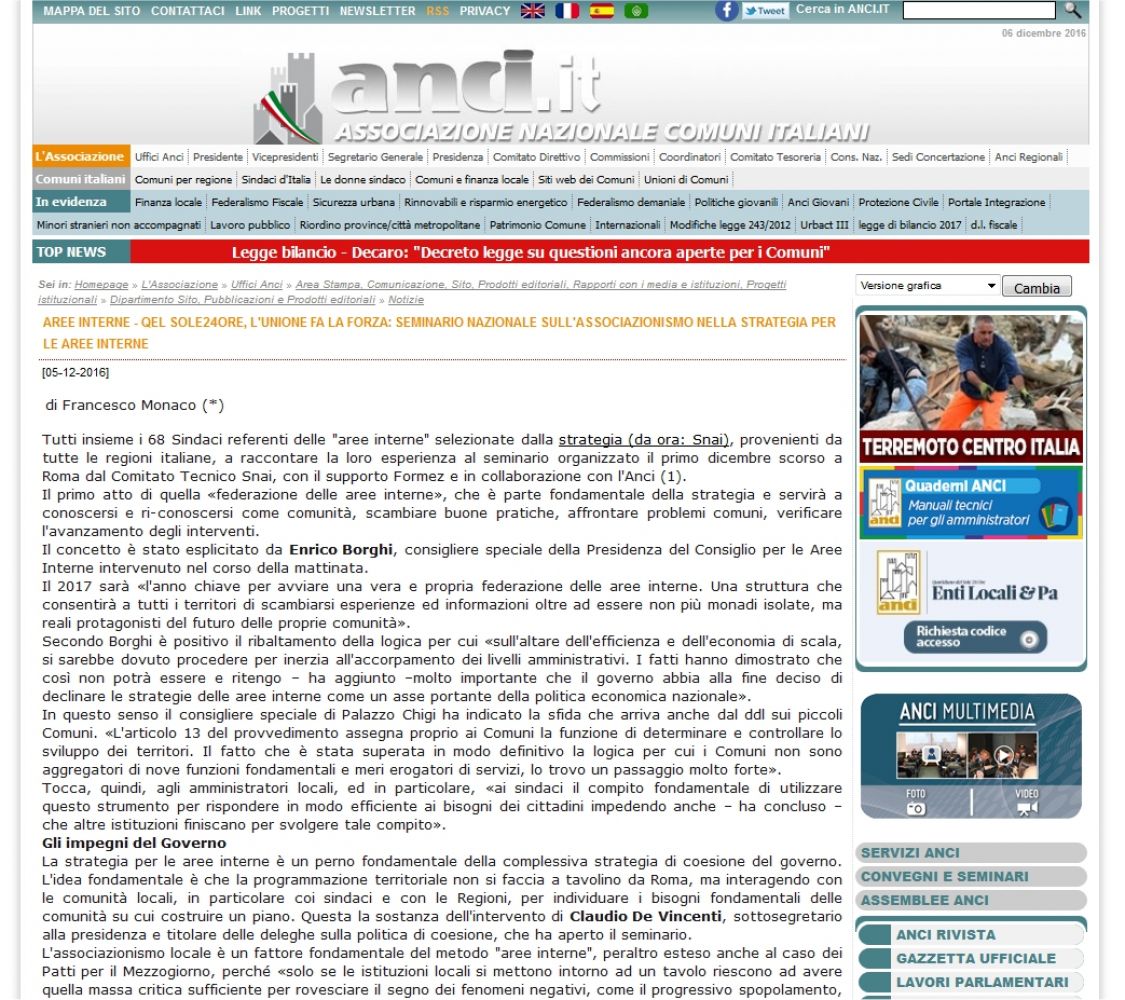Open Finanza locale menu item
This screenshot has width=1125, height=1000.
click(x=168, y=202)
